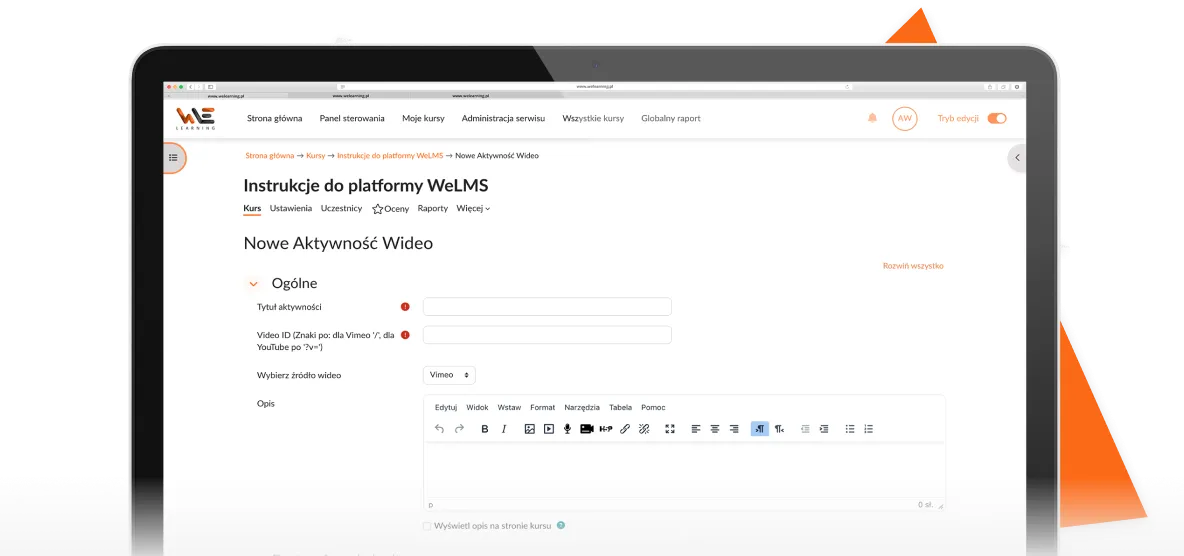Open Panel sterowania in the navigation

(x=352, y=119)
